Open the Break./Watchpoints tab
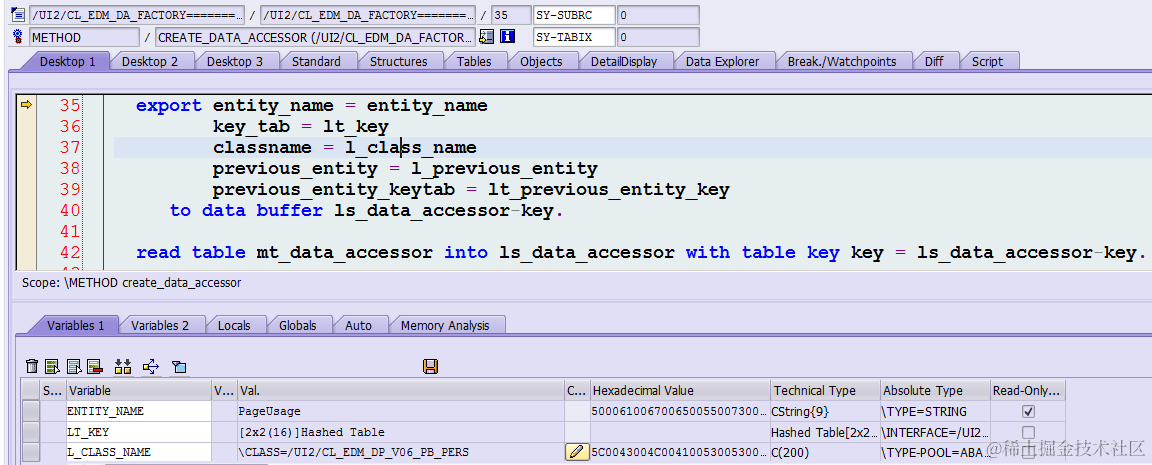 coord(842,62)
